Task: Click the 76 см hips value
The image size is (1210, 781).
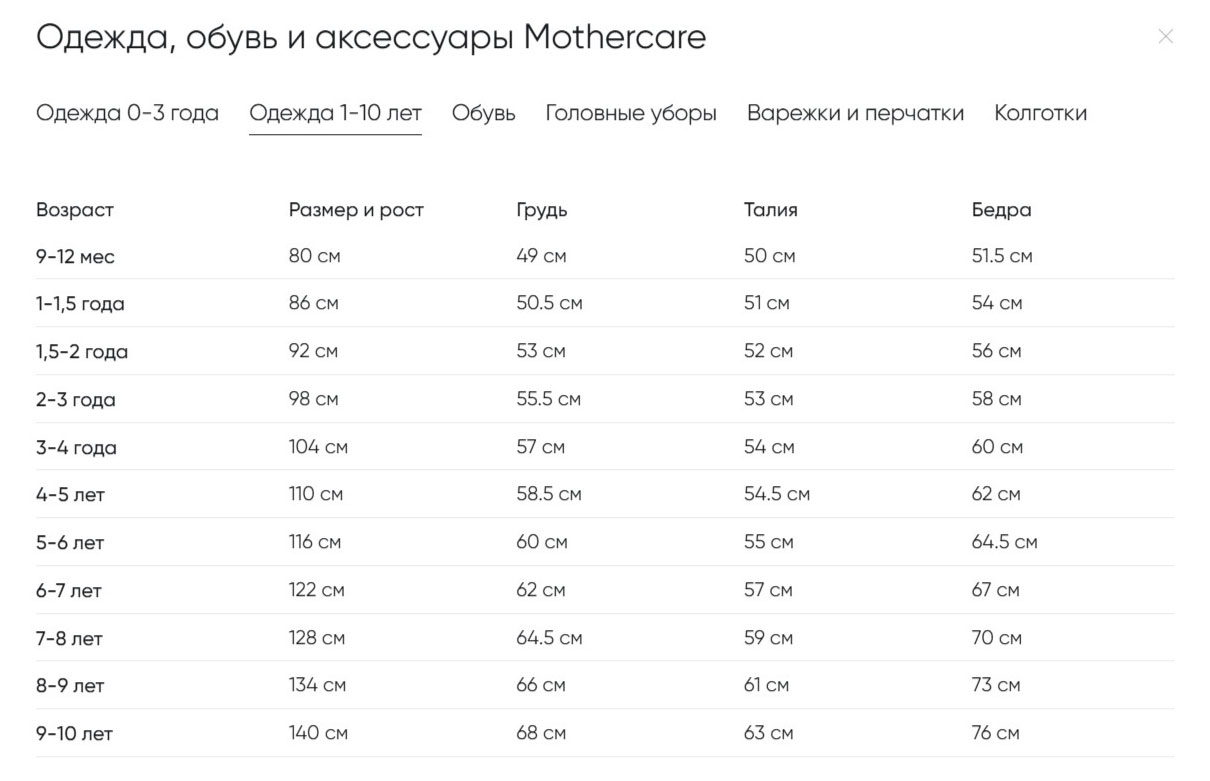Action: pyautogui.click(x=996, y=733)
